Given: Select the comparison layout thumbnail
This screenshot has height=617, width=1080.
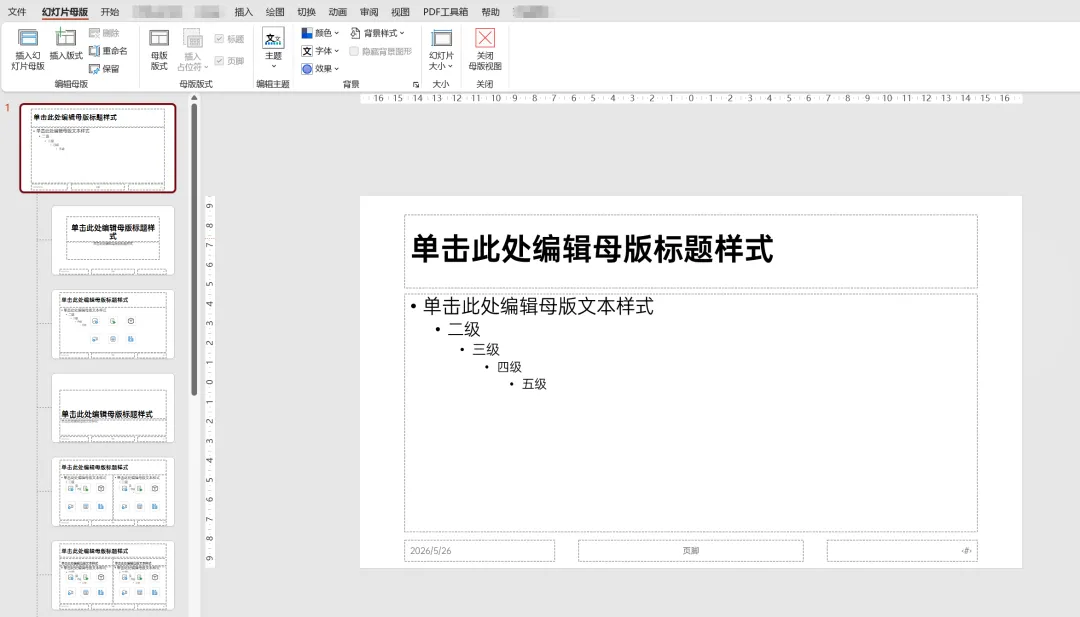Looking at the screenshot, I should [x=113, y=576].
